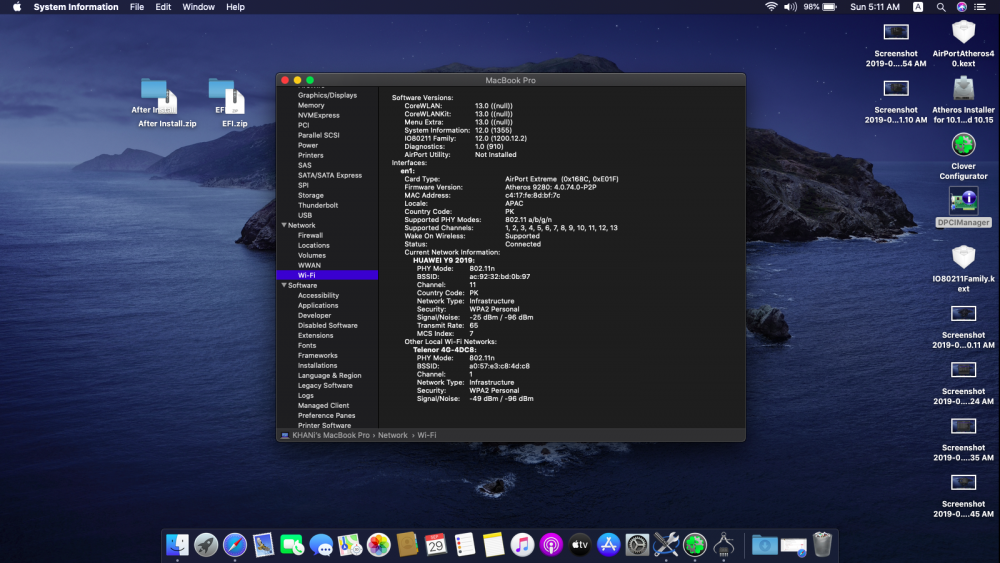Viewport: 1000px width, 563px height.
Task: Select Extensions under Software
Action: point(315,335)
